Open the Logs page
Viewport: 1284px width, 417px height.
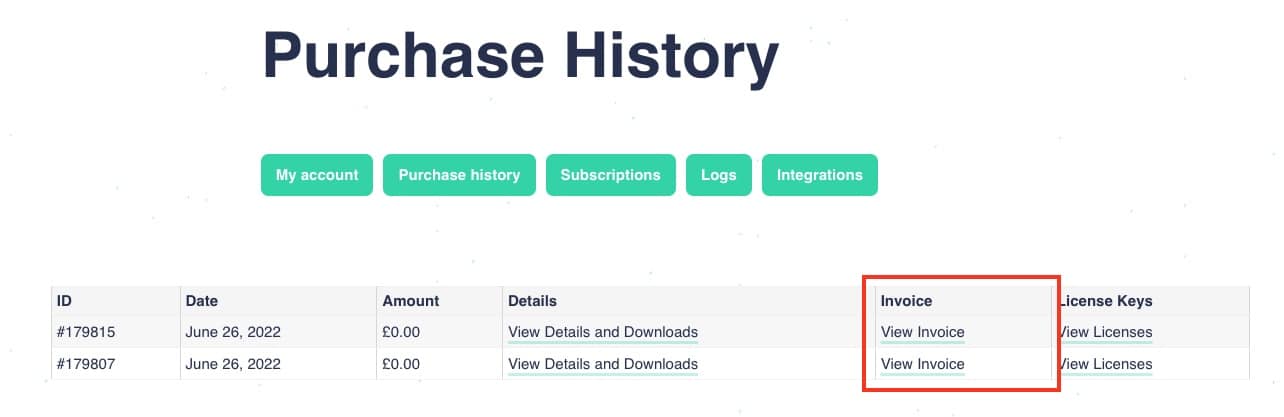pyautogui.click(x=718, y=175)
